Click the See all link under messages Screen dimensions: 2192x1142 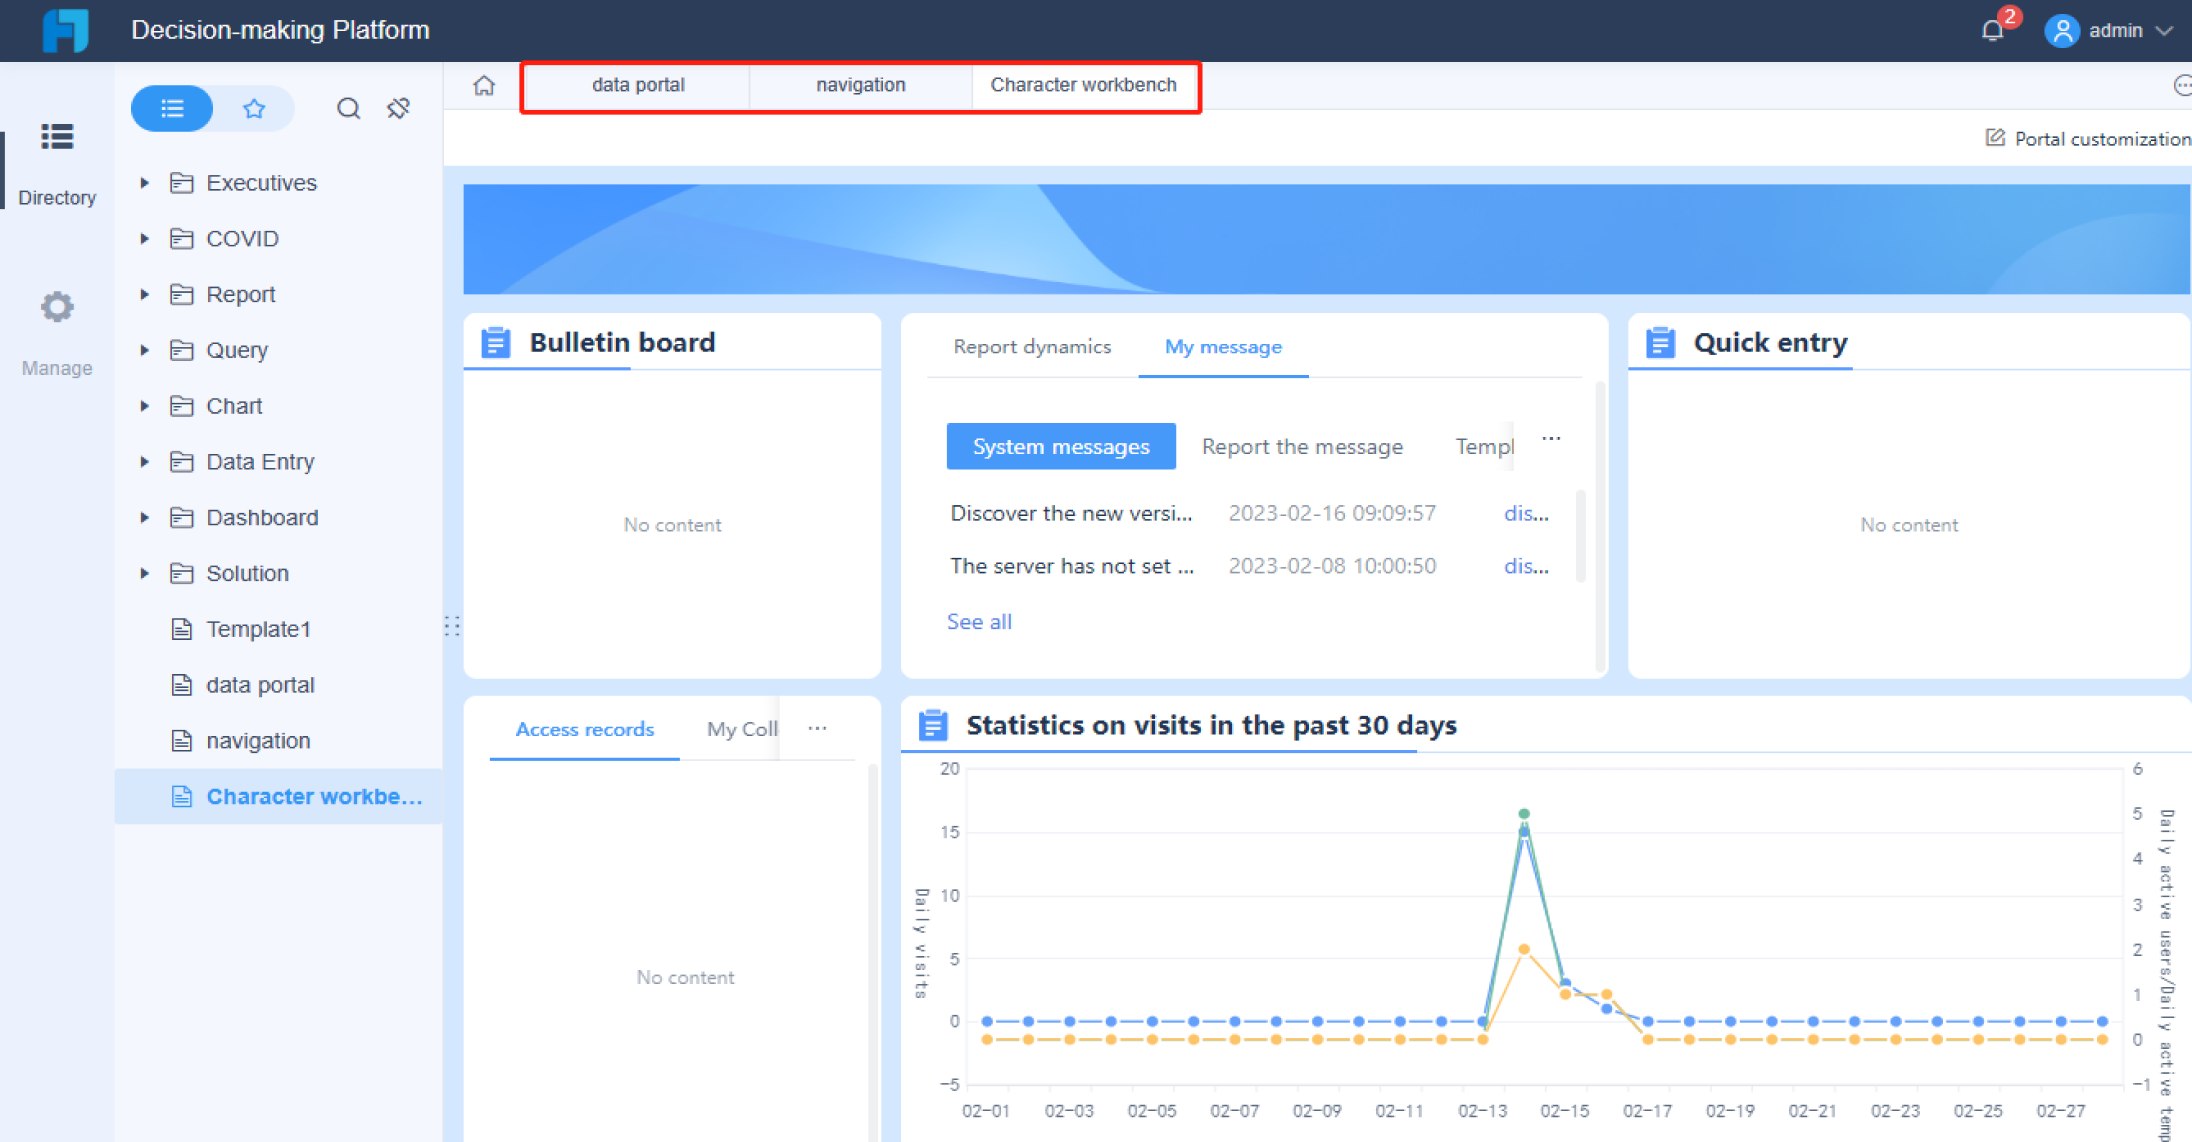[979, 621]
